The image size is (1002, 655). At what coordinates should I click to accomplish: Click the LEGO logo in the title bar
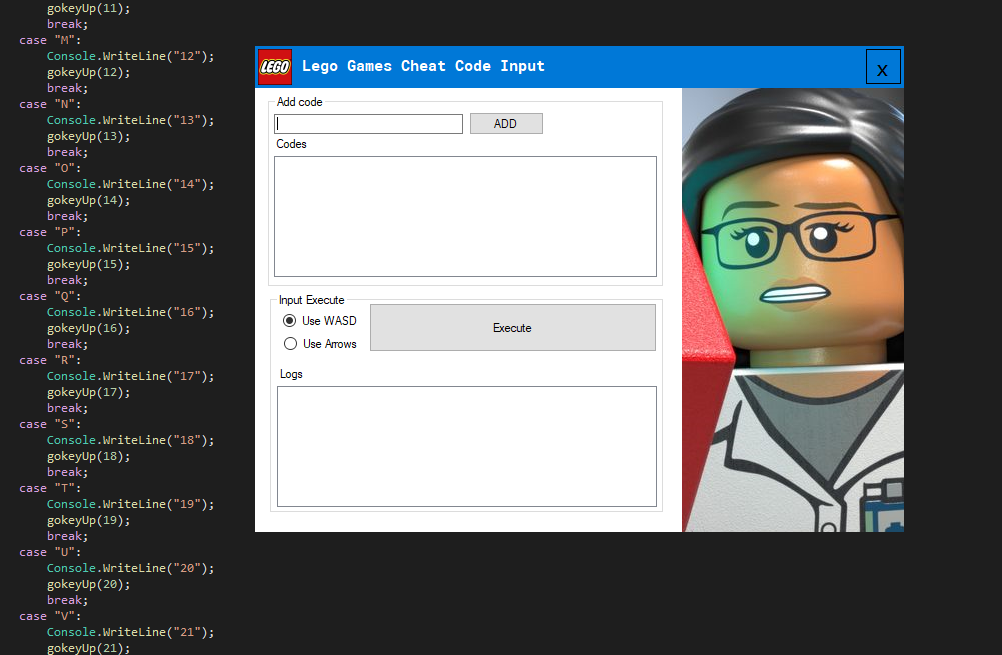pyautogui.click(x=274, y=66)
